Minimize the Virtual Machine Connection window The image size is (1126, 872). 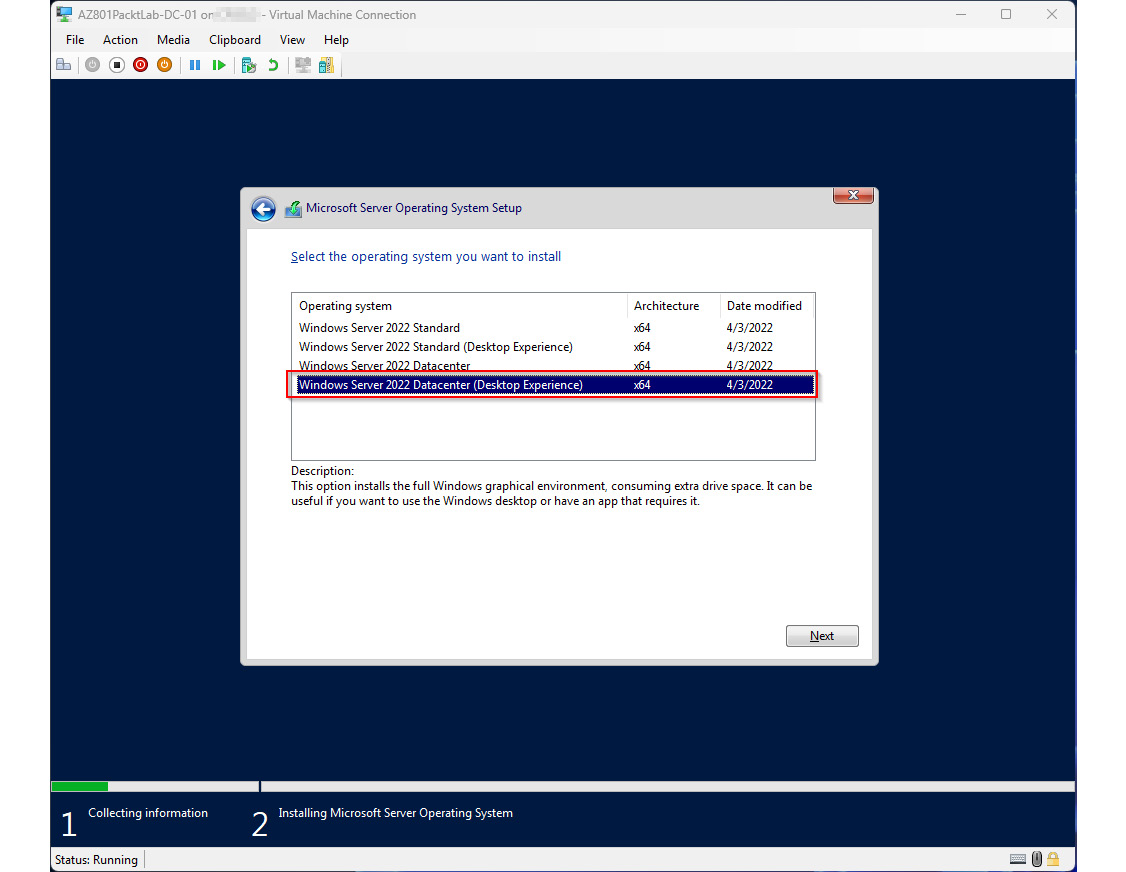(x=961, y=14)
